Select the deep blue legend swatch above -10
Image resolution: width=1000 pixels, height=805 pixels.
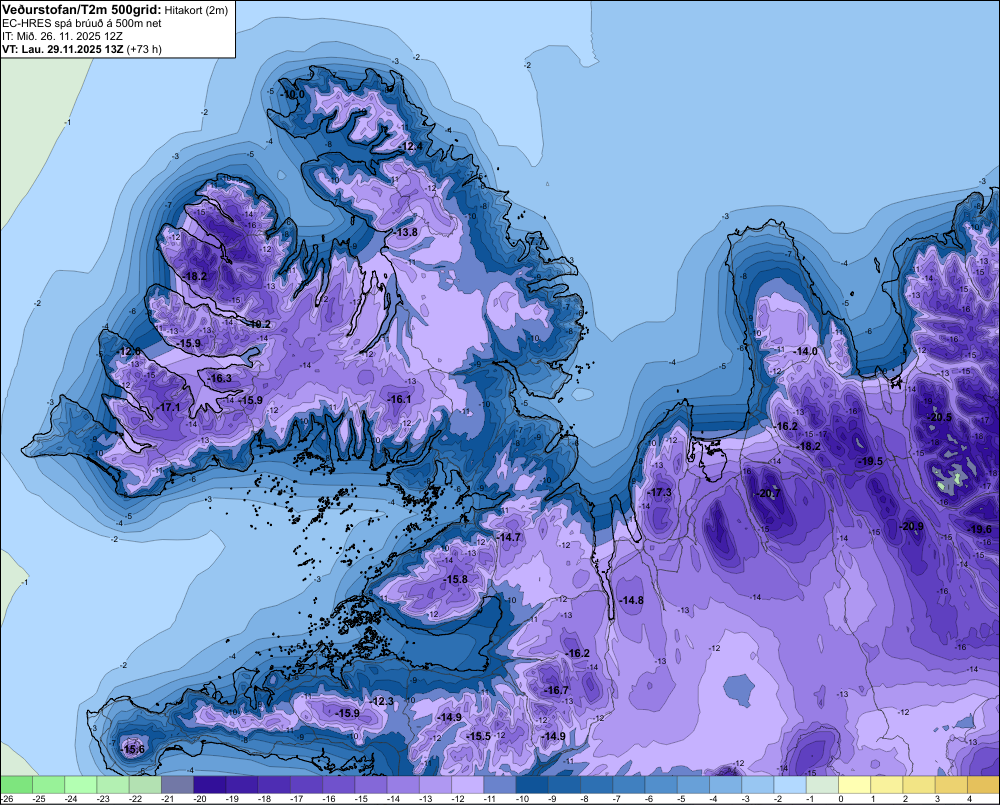[x=532, y=785]
